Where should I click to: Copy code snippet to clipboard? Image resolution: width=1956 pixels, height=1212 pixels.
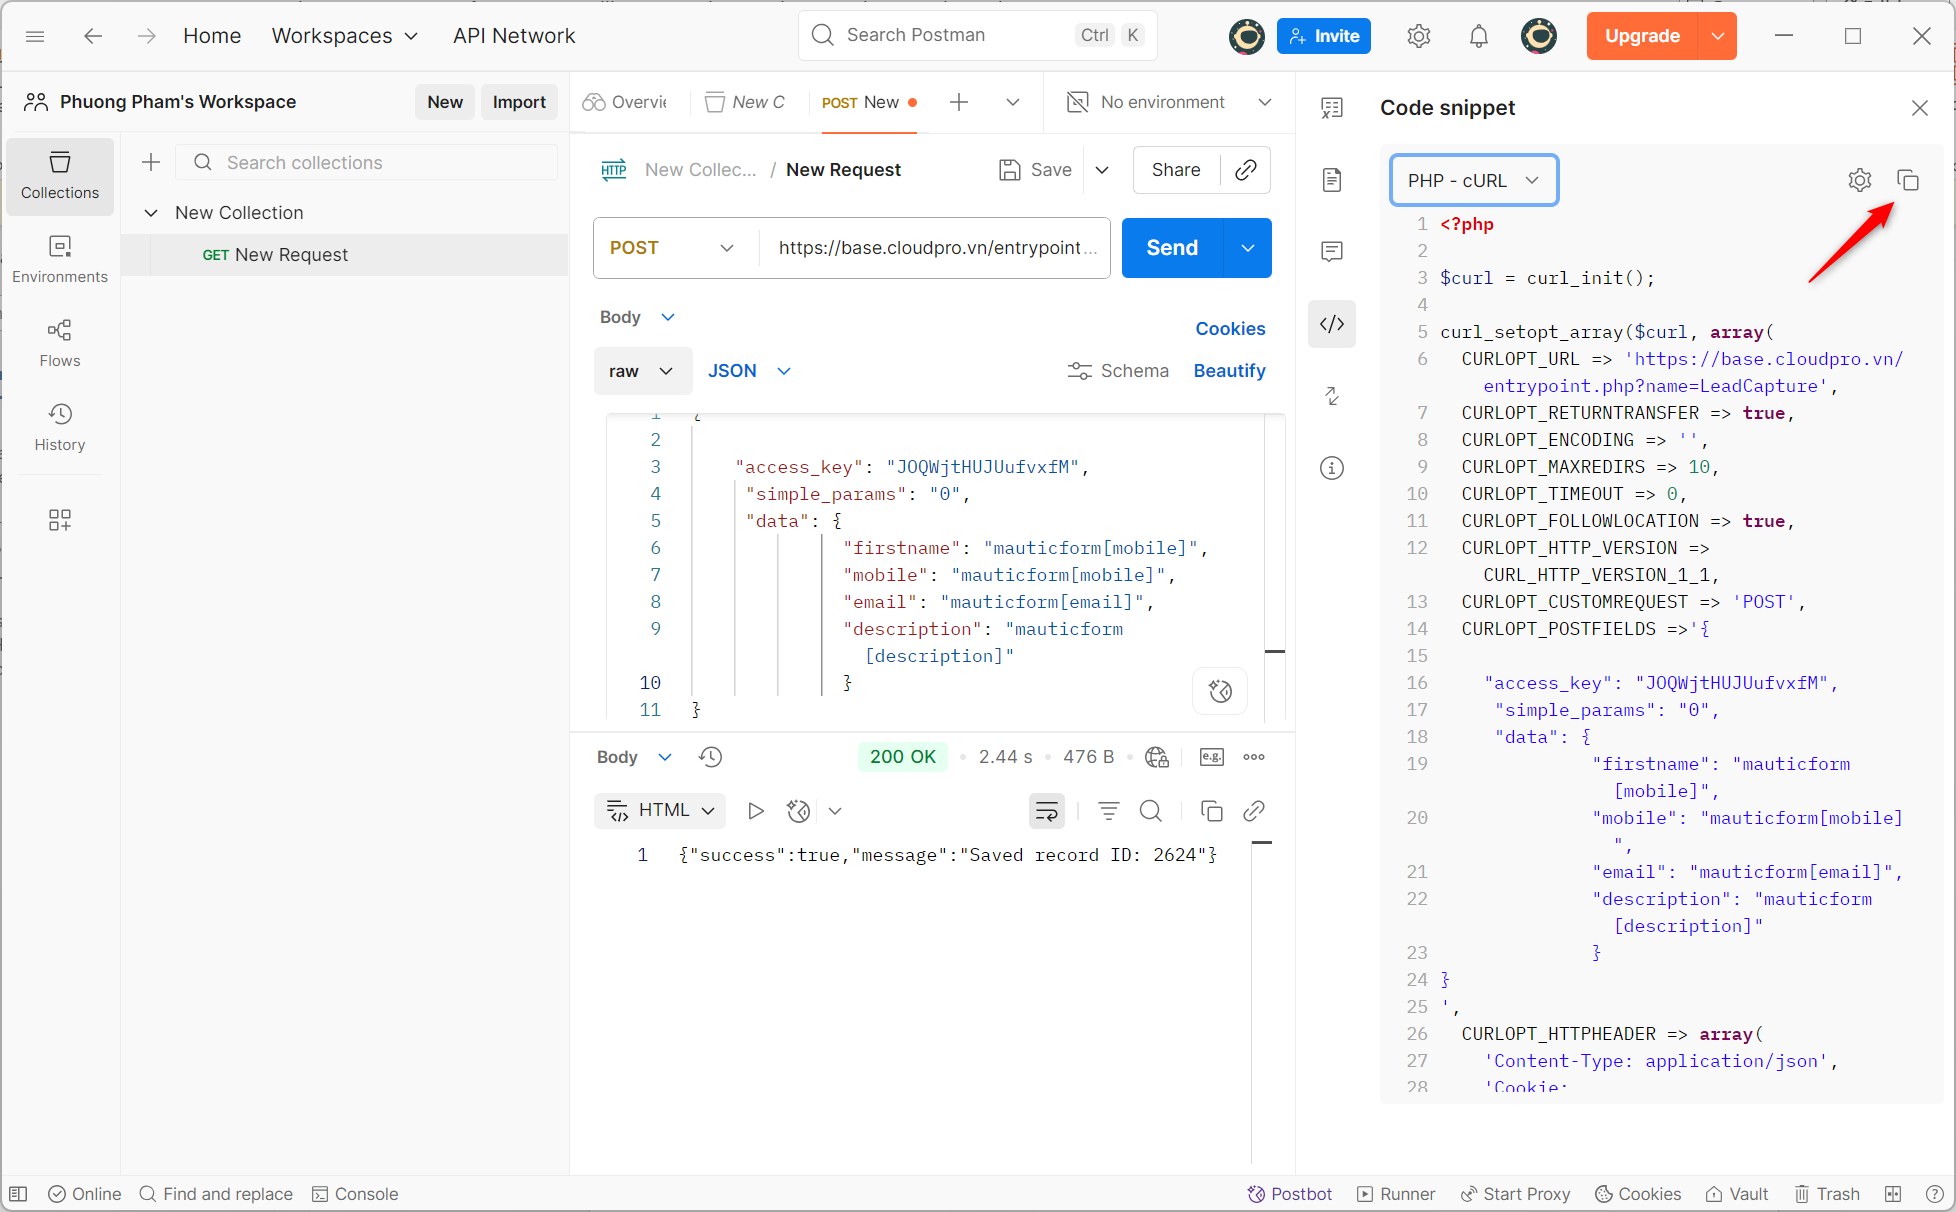(1908, 180)
